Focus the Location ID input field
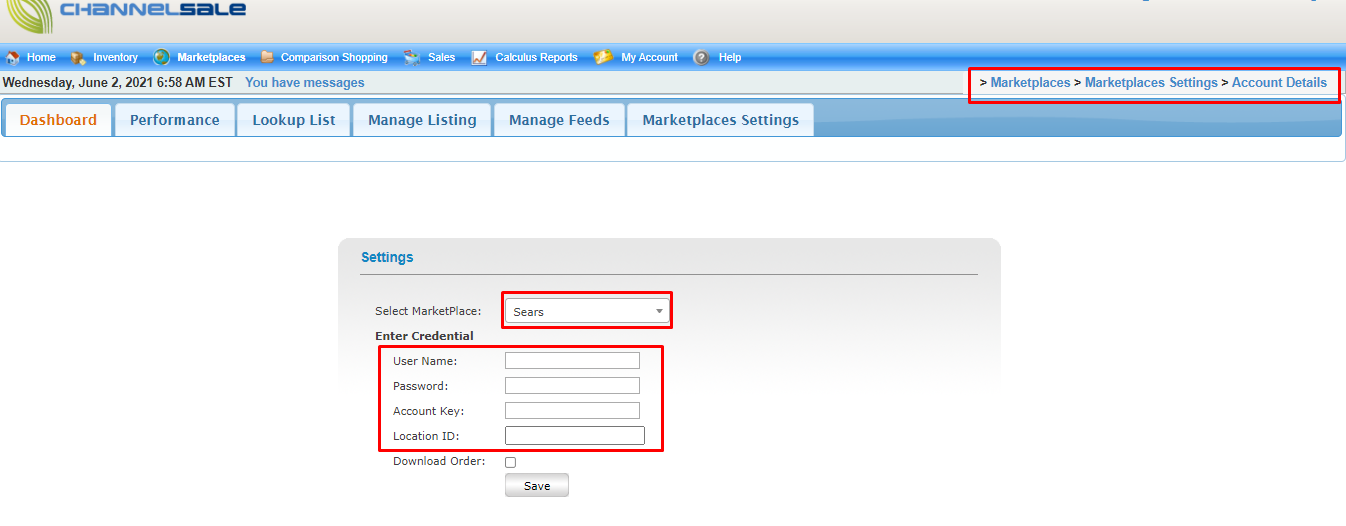Viewport: 1346px width, 526px height. click(575, 436)
